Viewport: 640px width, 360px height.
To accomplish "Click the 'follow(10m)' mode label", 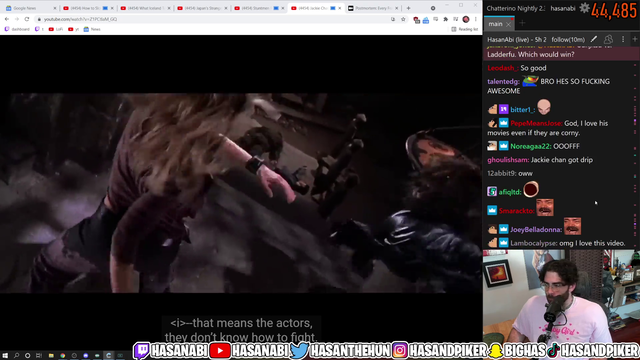I will tap(568, 40).
